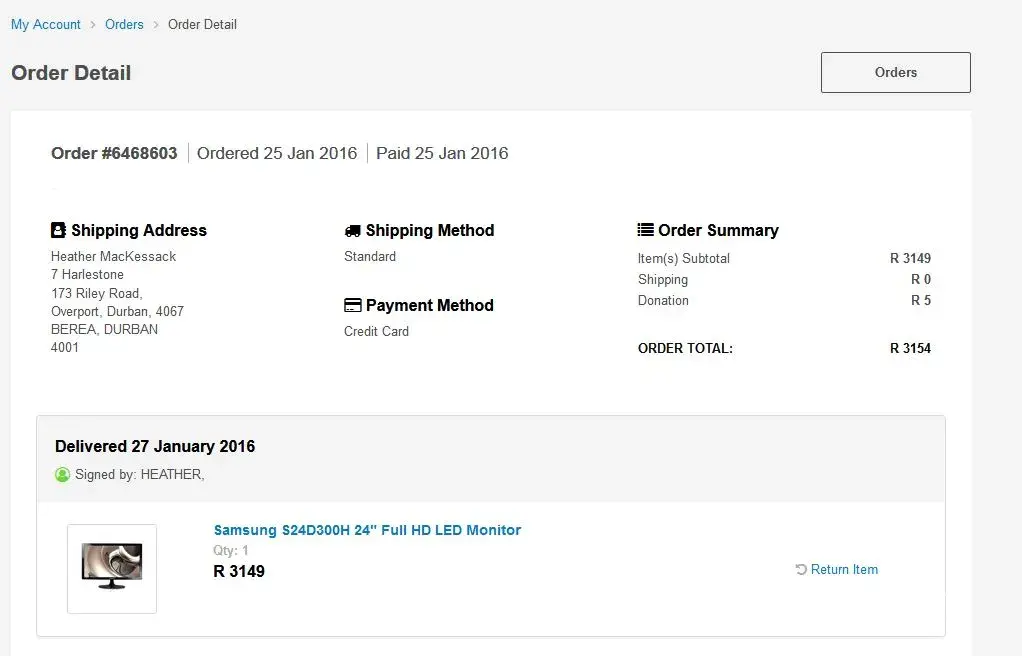1022x656 pixels.
Task: Click the green Signed by person icon
Action: click(62, 475)
